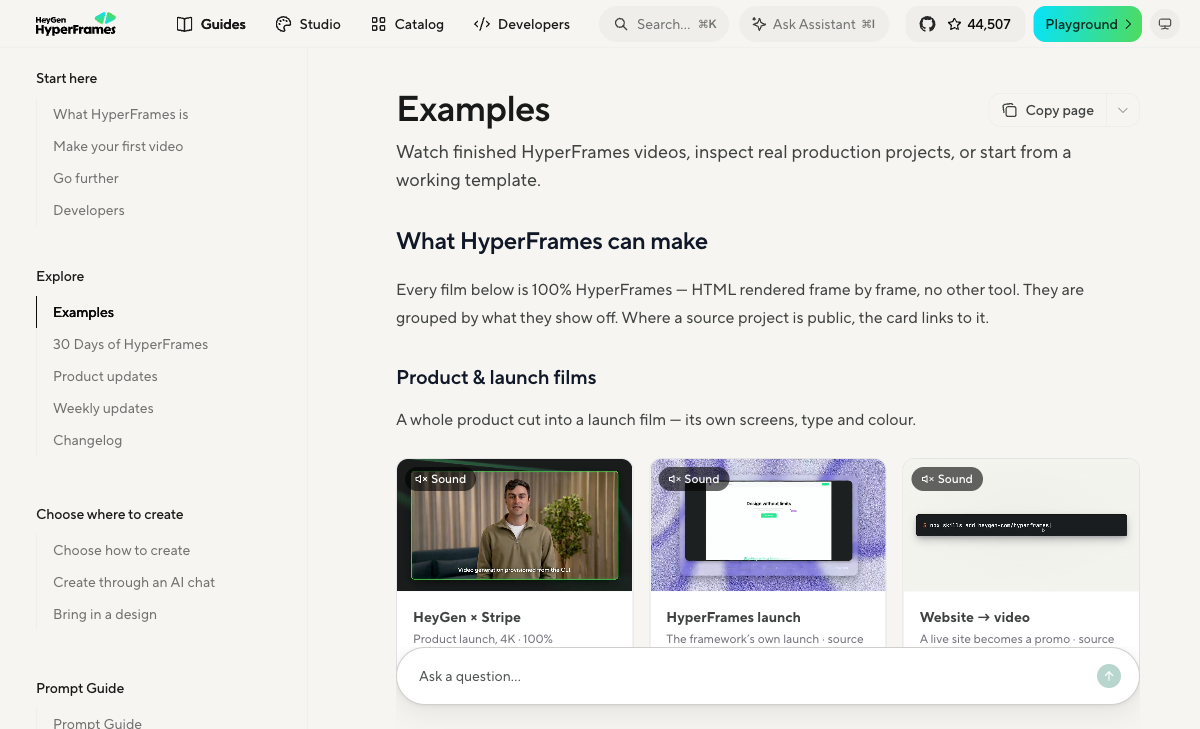
Task: Click the copy icon on Copy page
Action: click(x=1010, y=110)
